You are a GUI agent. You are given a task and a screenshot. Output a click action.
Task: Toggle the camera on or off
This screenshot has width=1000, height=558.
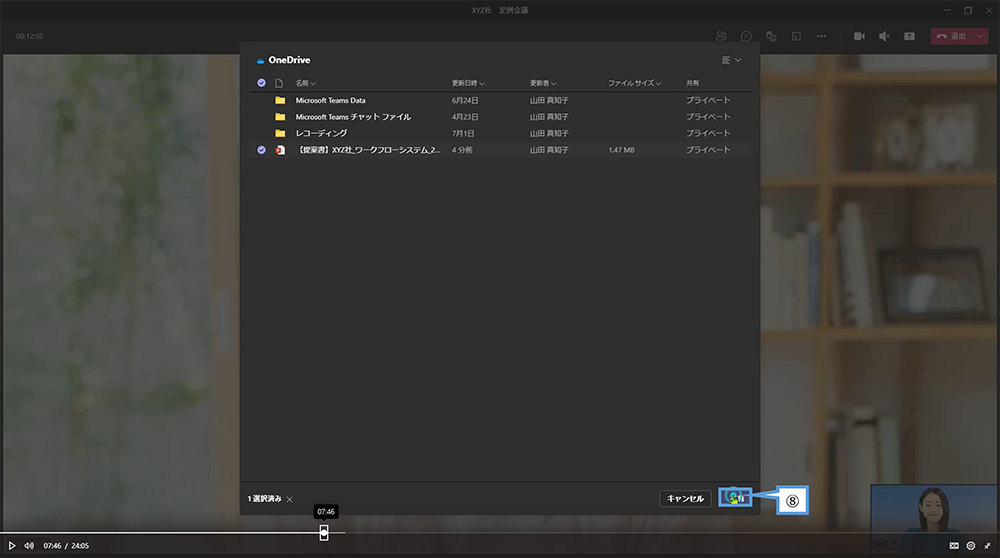859,36
